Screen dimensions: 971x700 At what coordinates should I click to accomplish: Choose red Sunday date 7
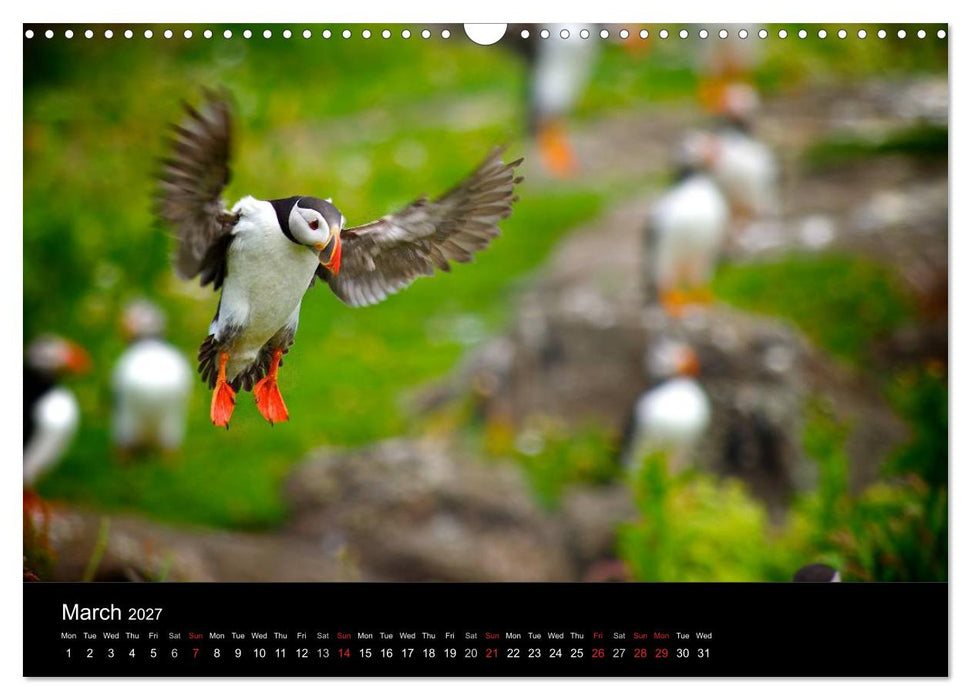point(196,653)
